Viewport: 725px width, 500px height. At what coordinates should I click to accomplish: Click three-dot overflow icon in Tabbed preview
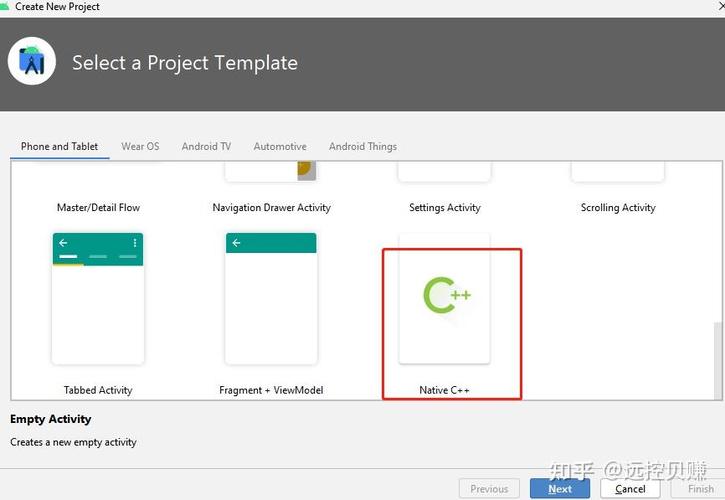(135, 243)
